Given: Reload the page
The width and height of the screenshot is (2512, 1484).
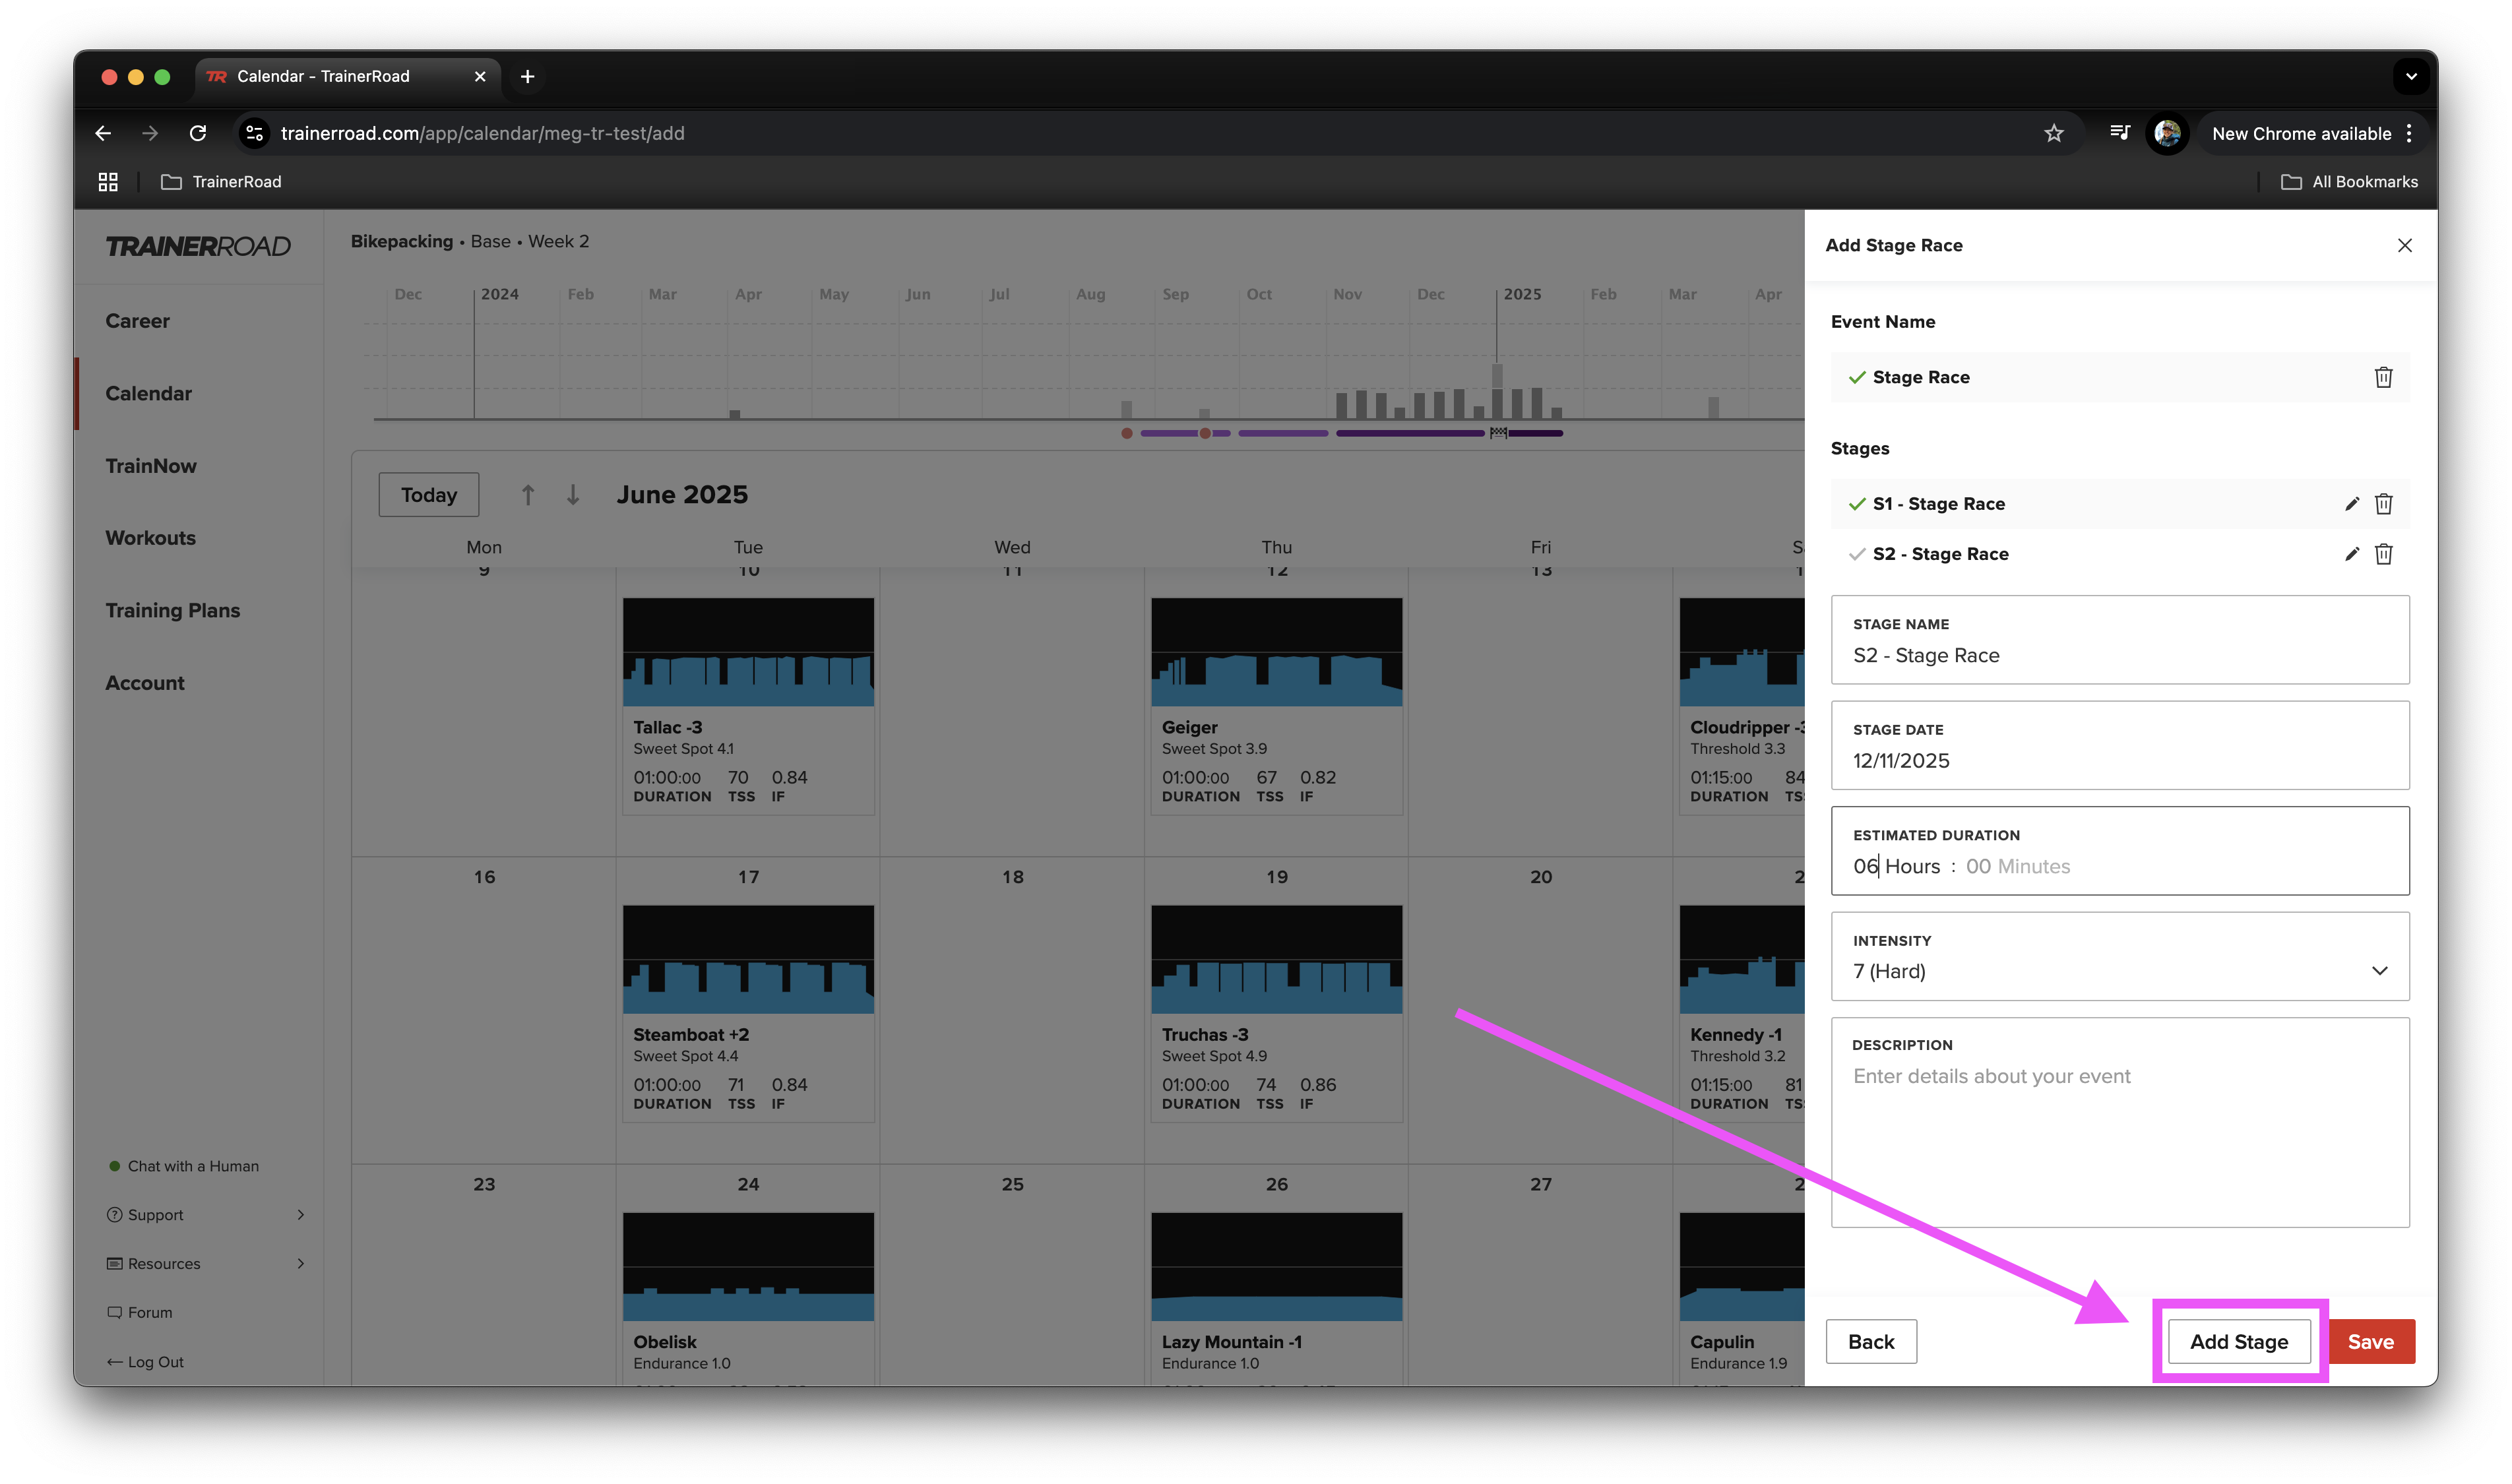Looking at the screenshot, I should click(x=198, y=133).
